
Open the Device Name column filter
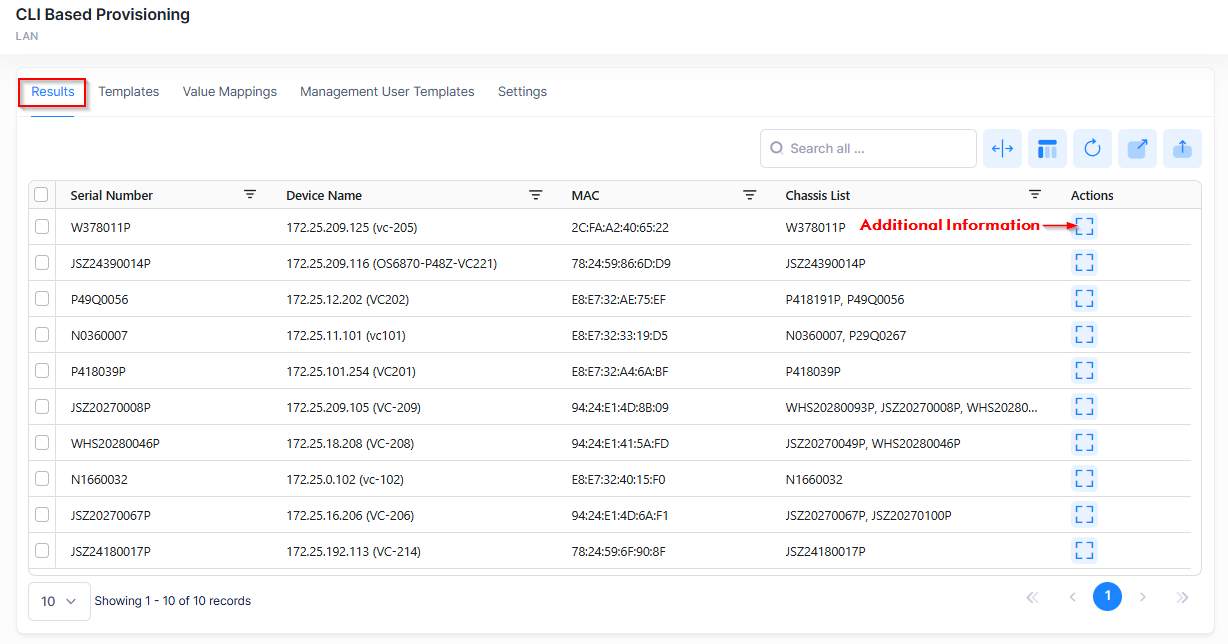536,195
